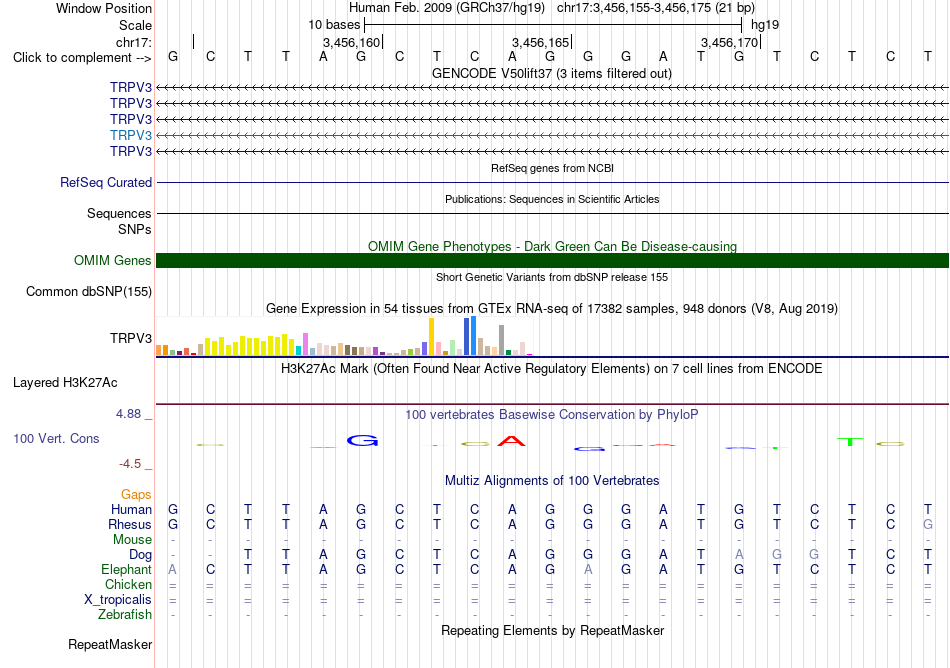Click the dark green OMIM Genes bar
This screenshot has width=950, height=668.
552,260
